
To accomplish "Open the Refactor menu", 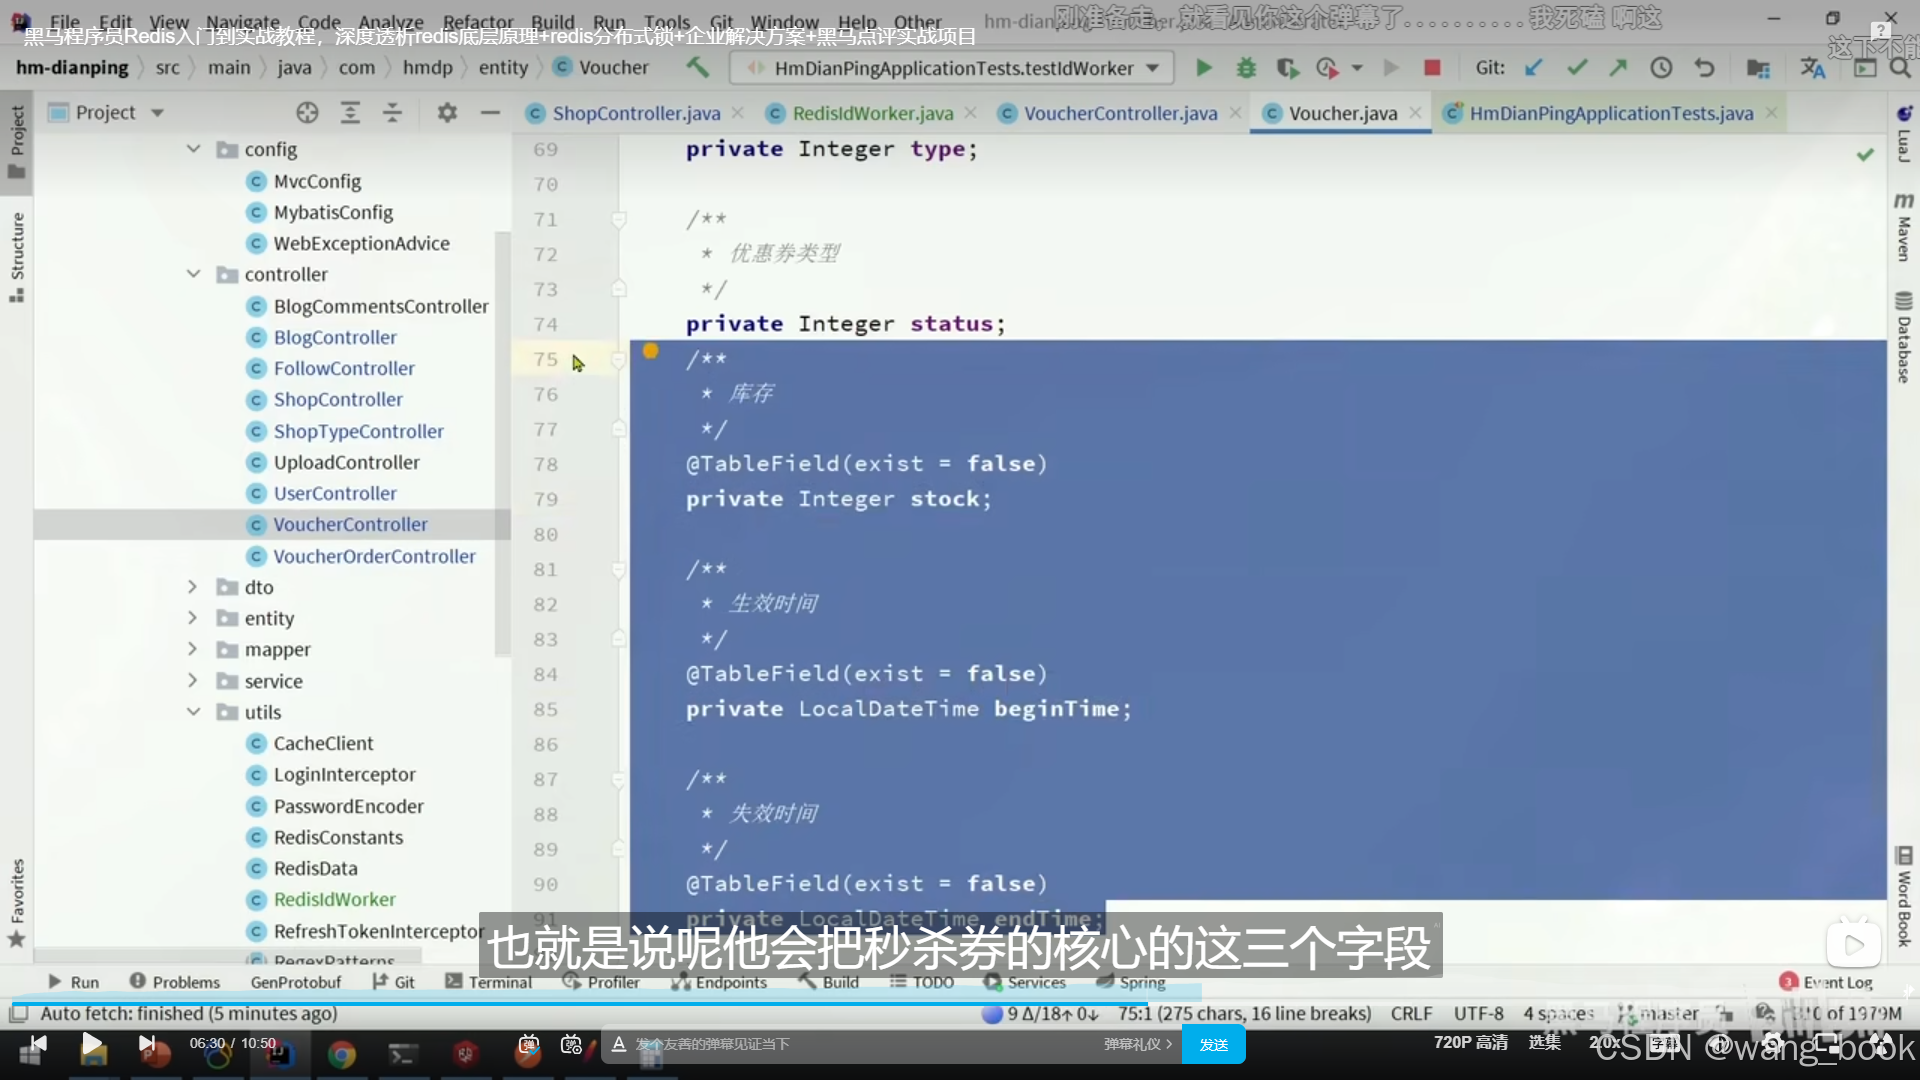I will [x=477, y=22].
